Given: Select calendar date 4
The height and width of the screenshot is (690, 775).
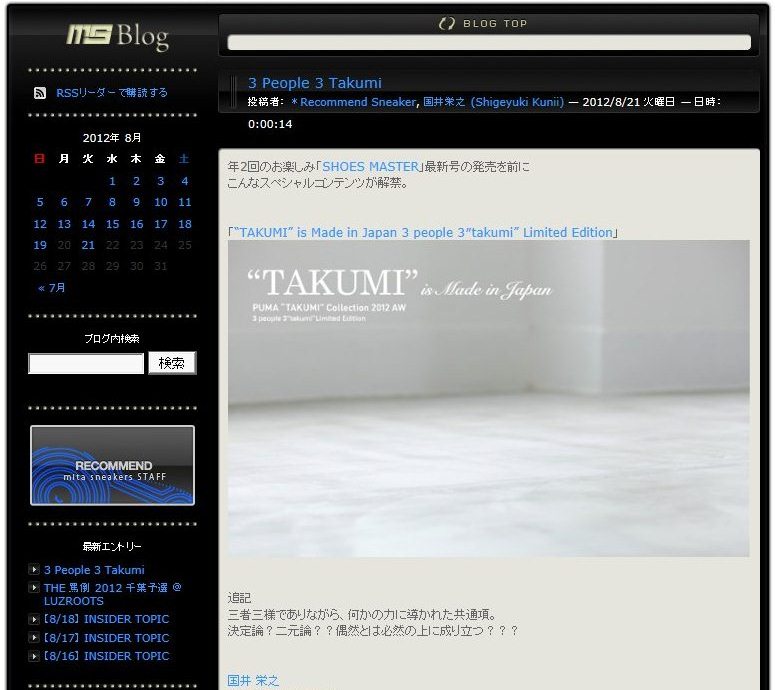Looking at the screenshot, I should 184,181.
